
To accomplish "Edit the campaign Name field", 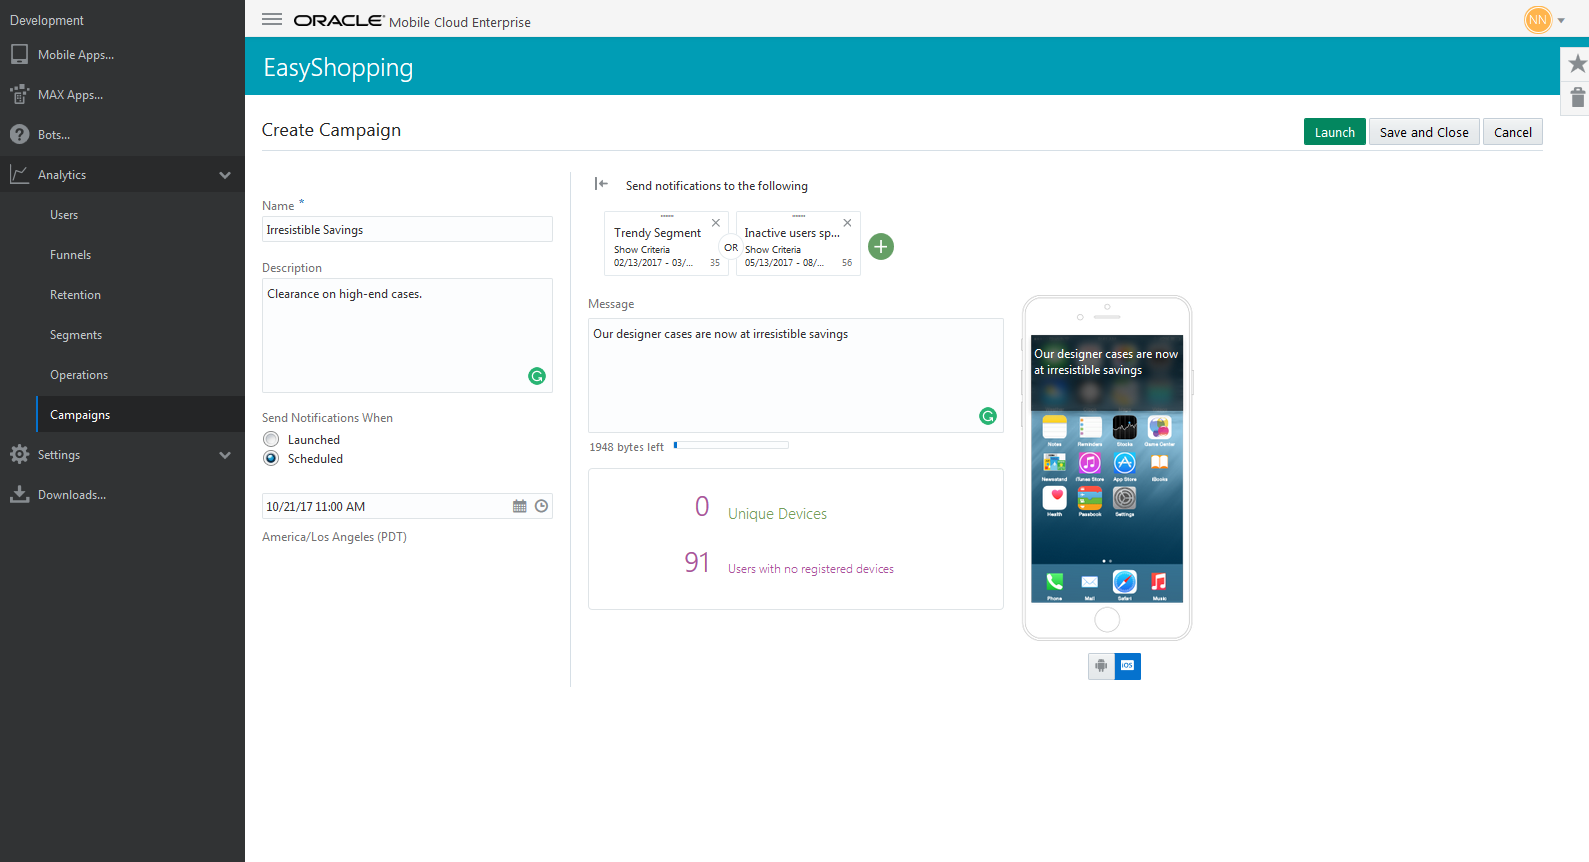I will pyautogui.click(x=407, y=229).
